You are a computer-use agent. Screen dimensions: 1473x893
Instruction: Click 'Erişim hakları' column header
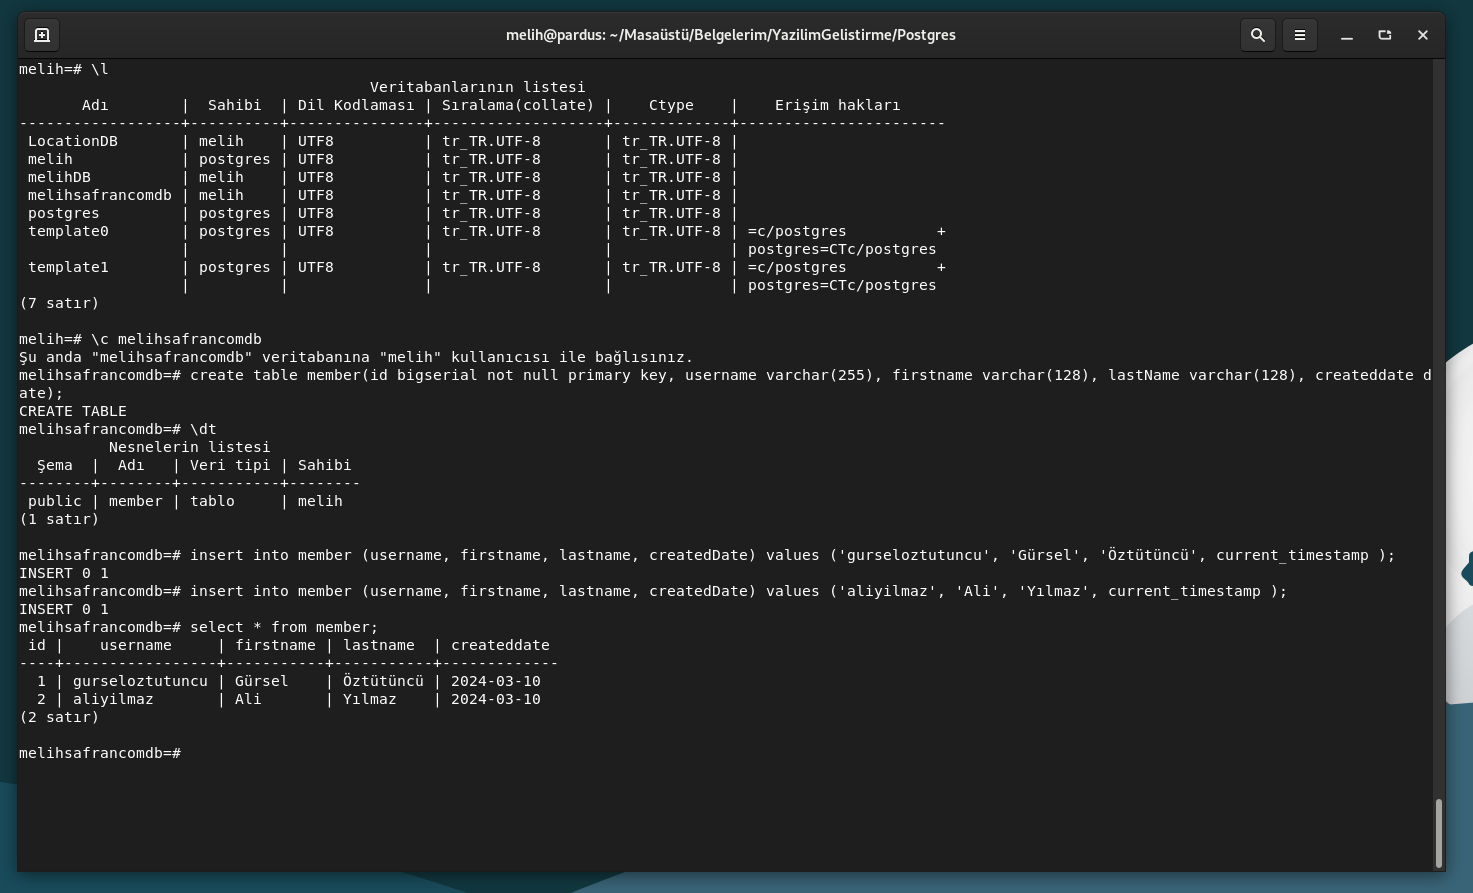pos(838,105)
